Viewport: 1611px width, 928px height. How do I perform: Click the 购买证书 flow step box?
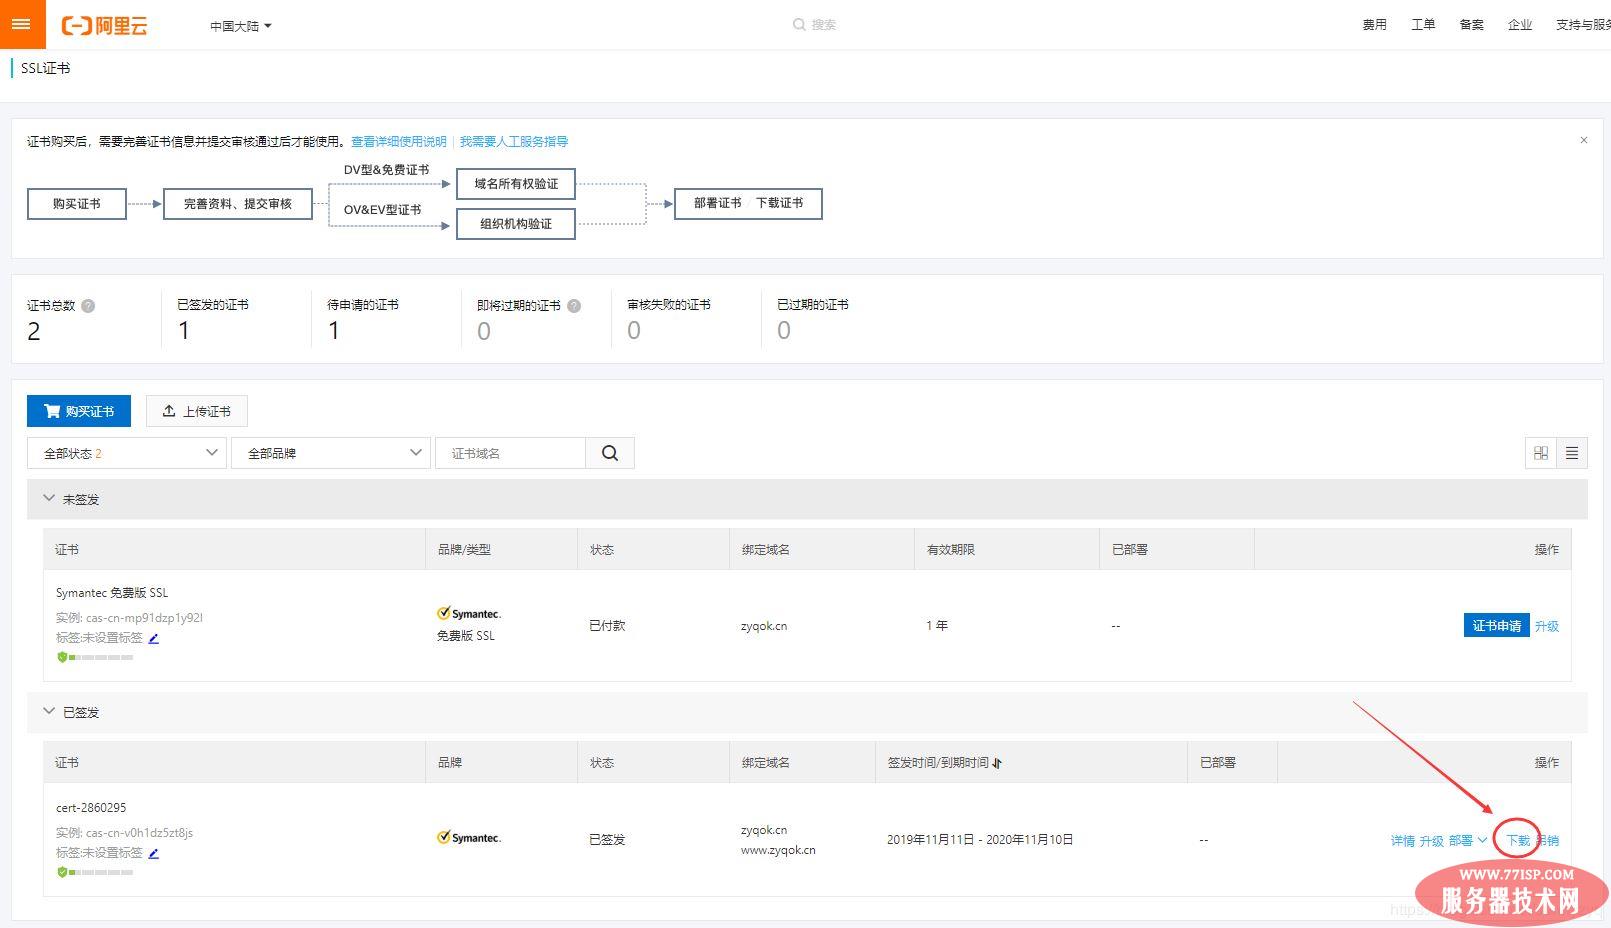pyautogui.click(x=77, y=204)
